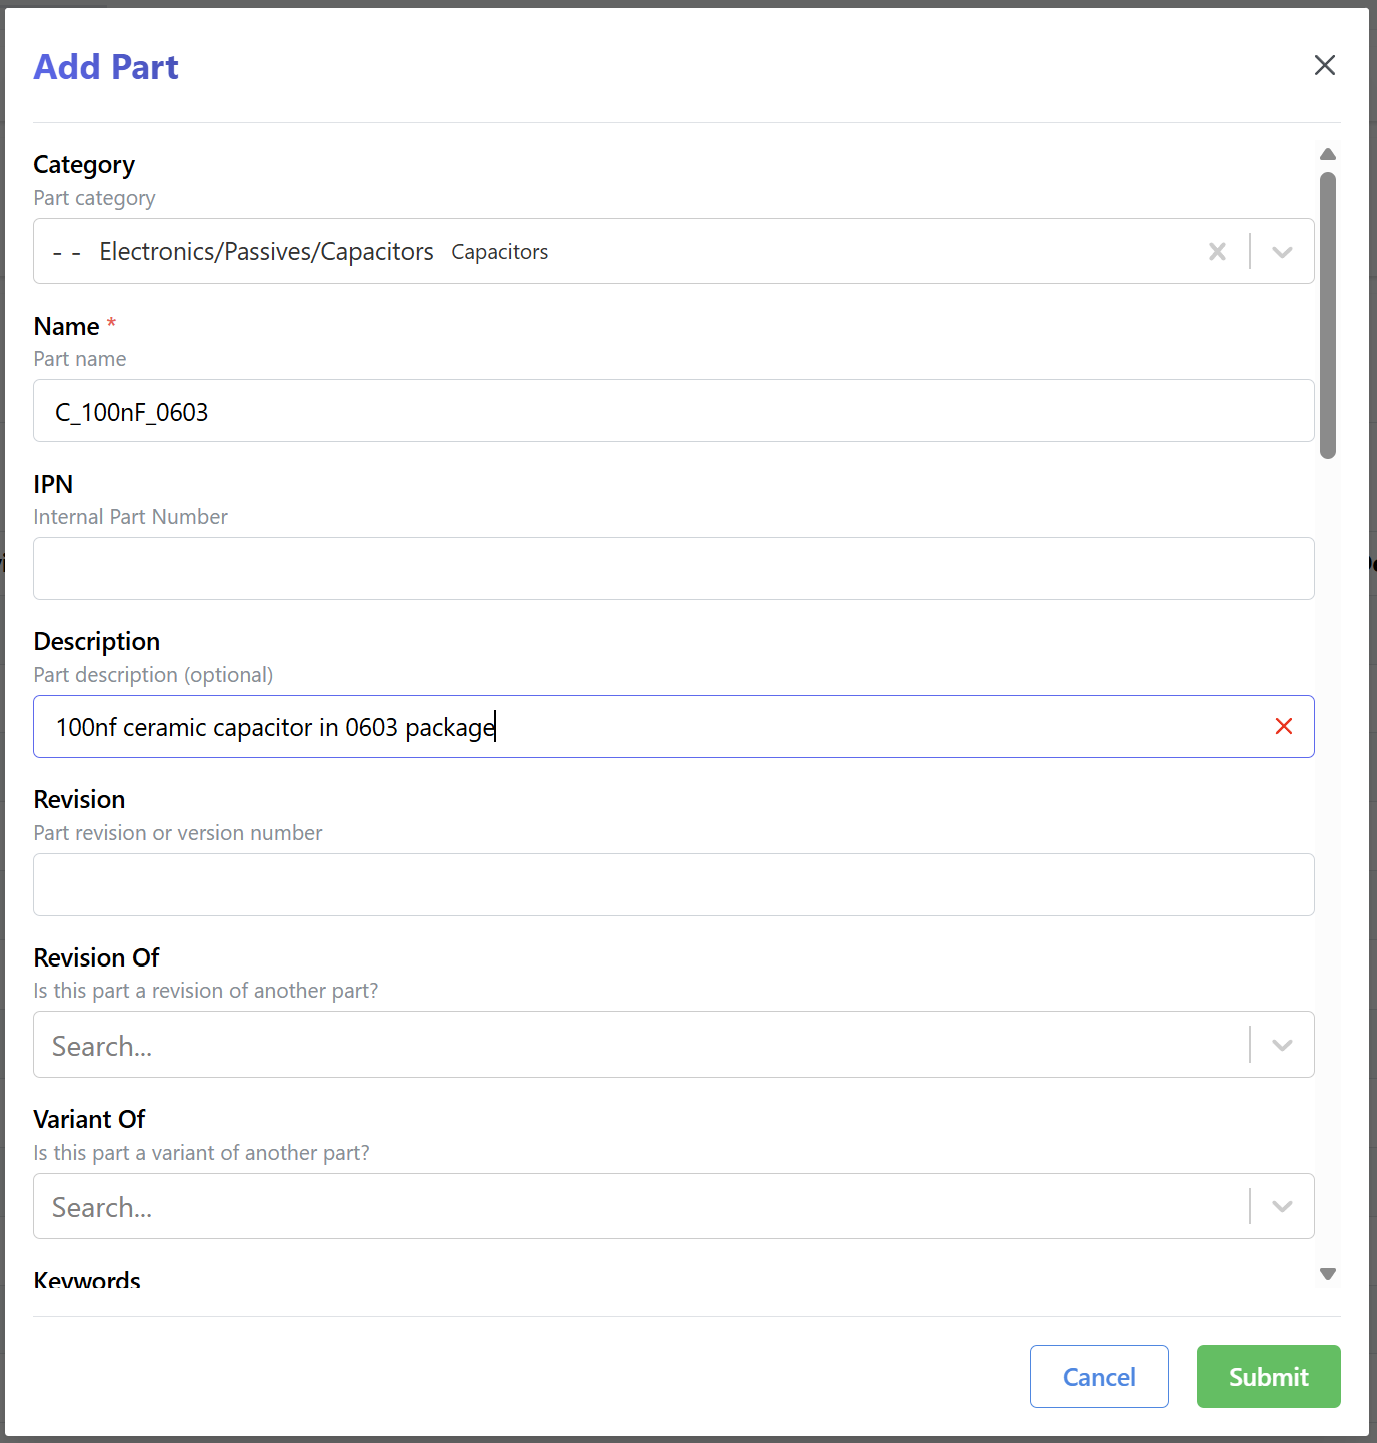Submit the new part form

[x=1268, y=1377]
